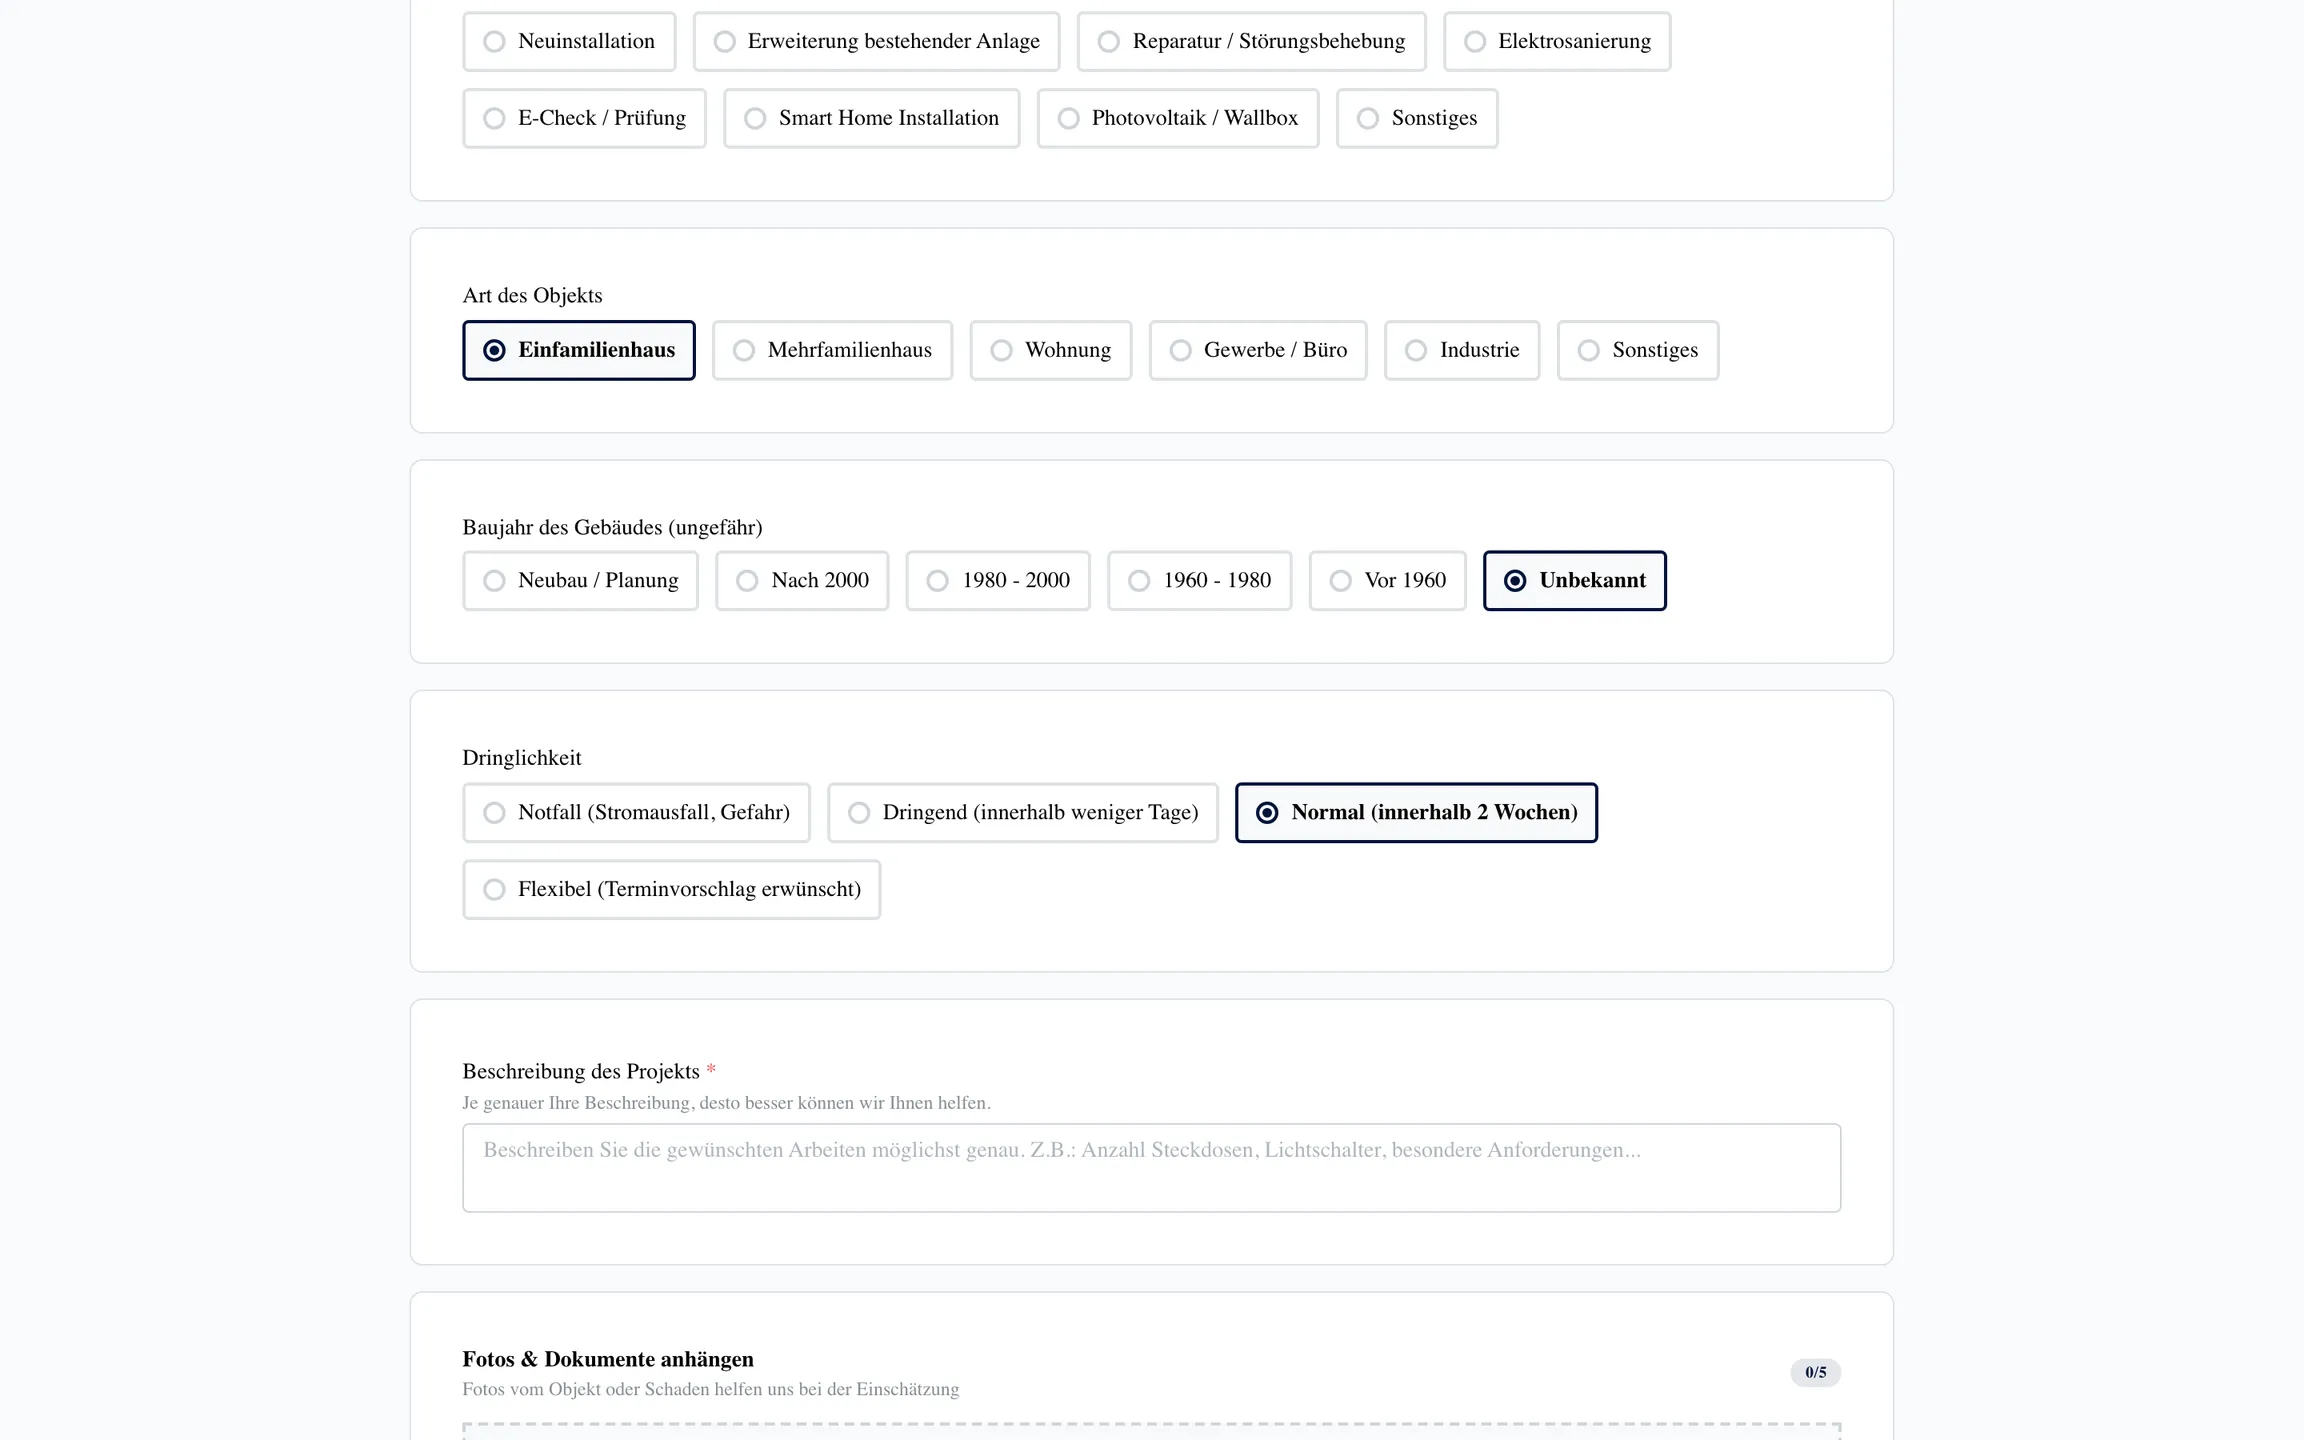Pick Gewerbe / Büro object type
The image size is (2304, 1440).
(1257, 351)
